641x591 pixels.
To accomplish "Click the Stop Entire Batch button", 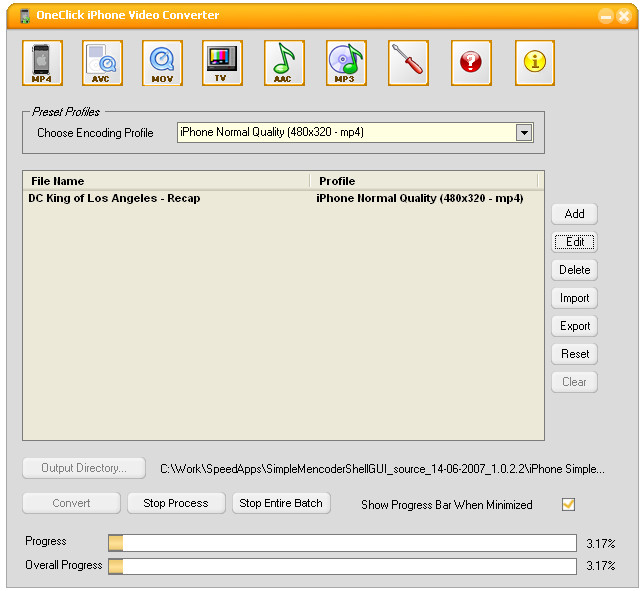I will click(281, 503).
